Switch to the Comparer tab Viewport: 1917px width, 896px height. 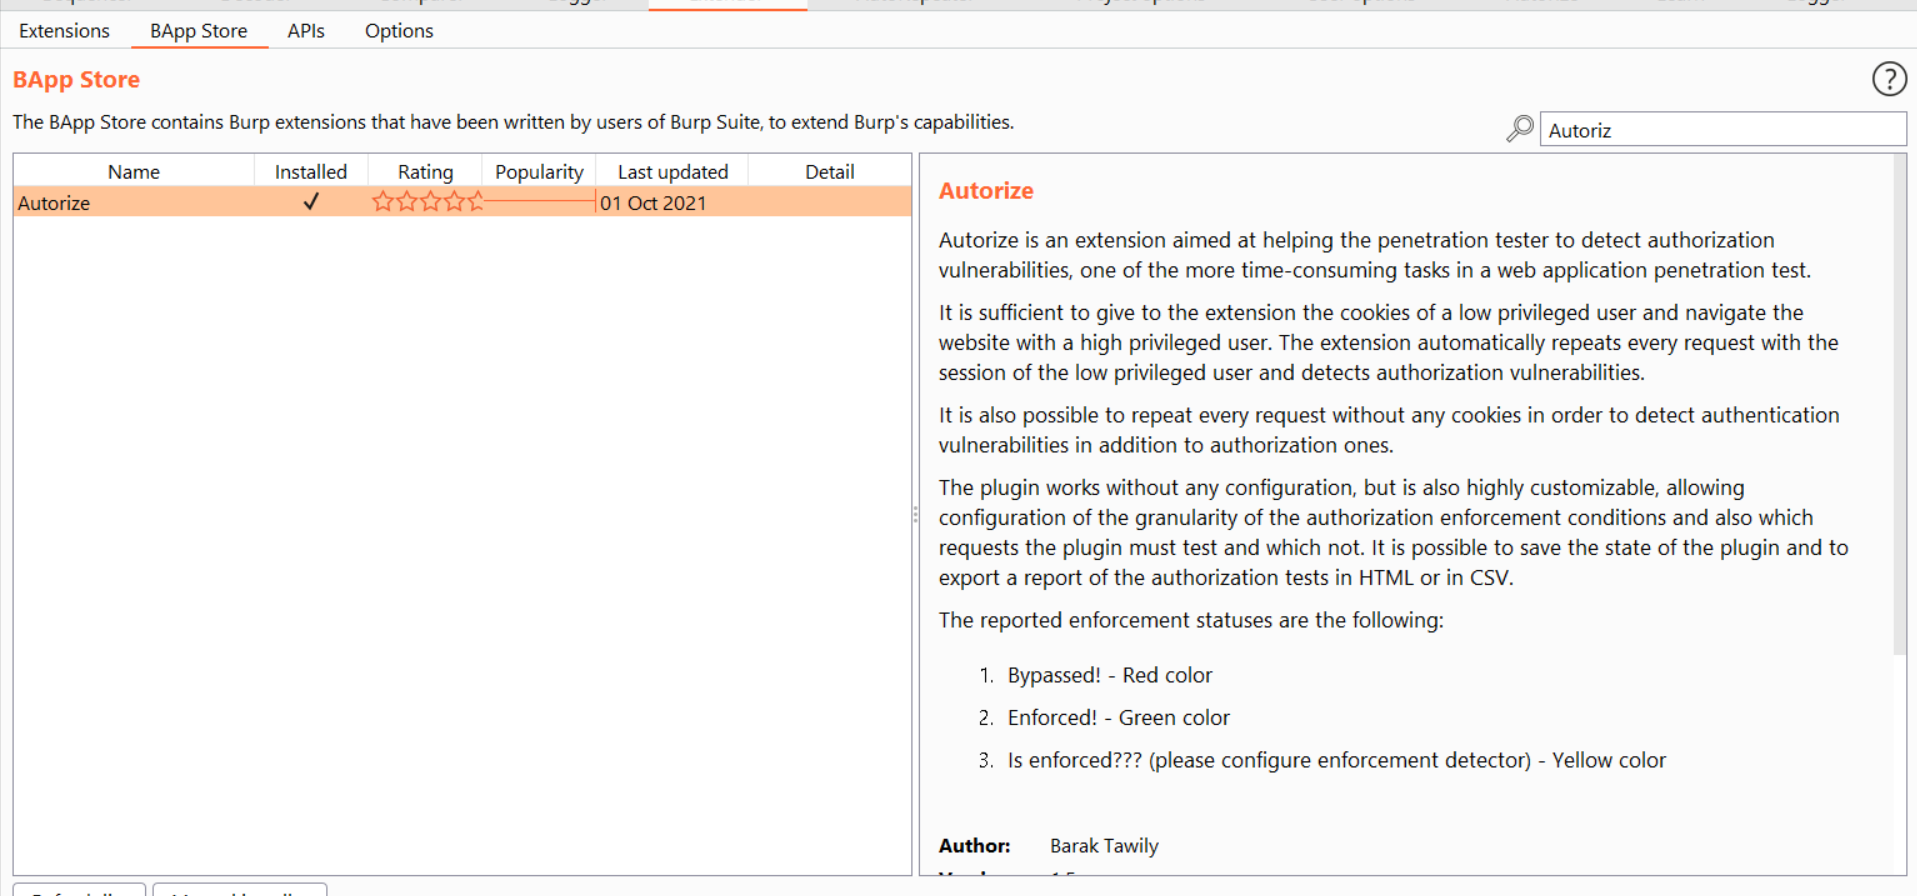pyautogui.click(x=418, y=3)
